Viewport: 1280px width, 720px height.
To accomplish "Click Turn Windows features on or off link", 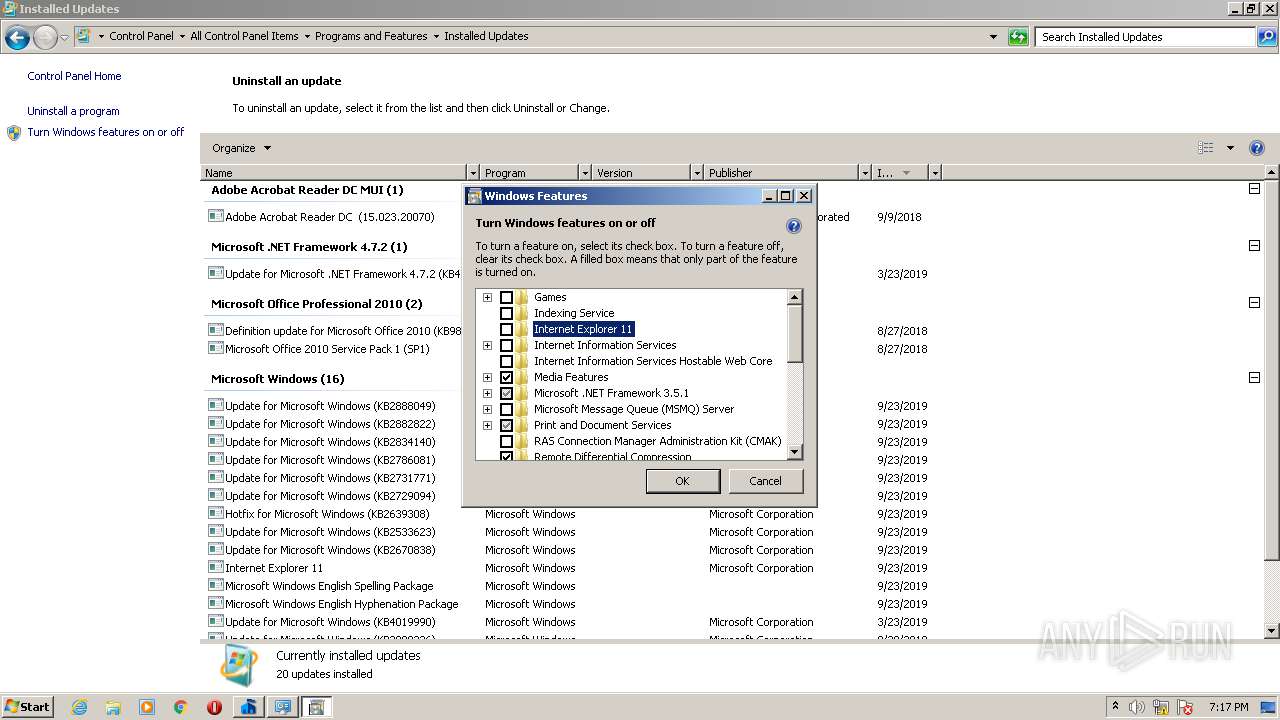I will click(106, 132).
